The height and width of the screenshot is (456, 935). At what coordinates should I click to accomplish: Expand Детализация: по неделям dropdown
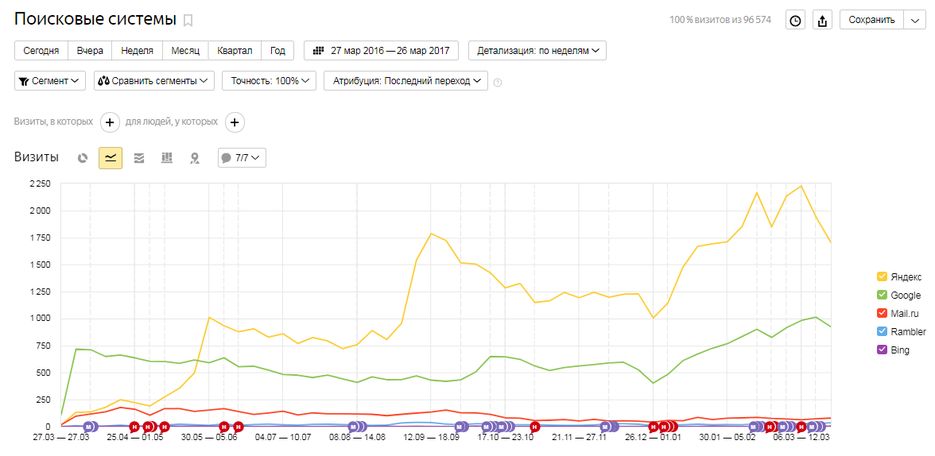click(x=538, y=51)
